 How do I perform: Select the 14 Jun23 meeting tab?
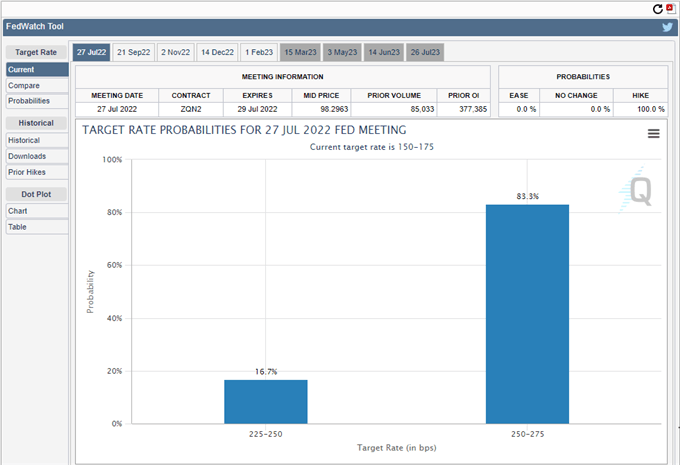pos(384,52)
